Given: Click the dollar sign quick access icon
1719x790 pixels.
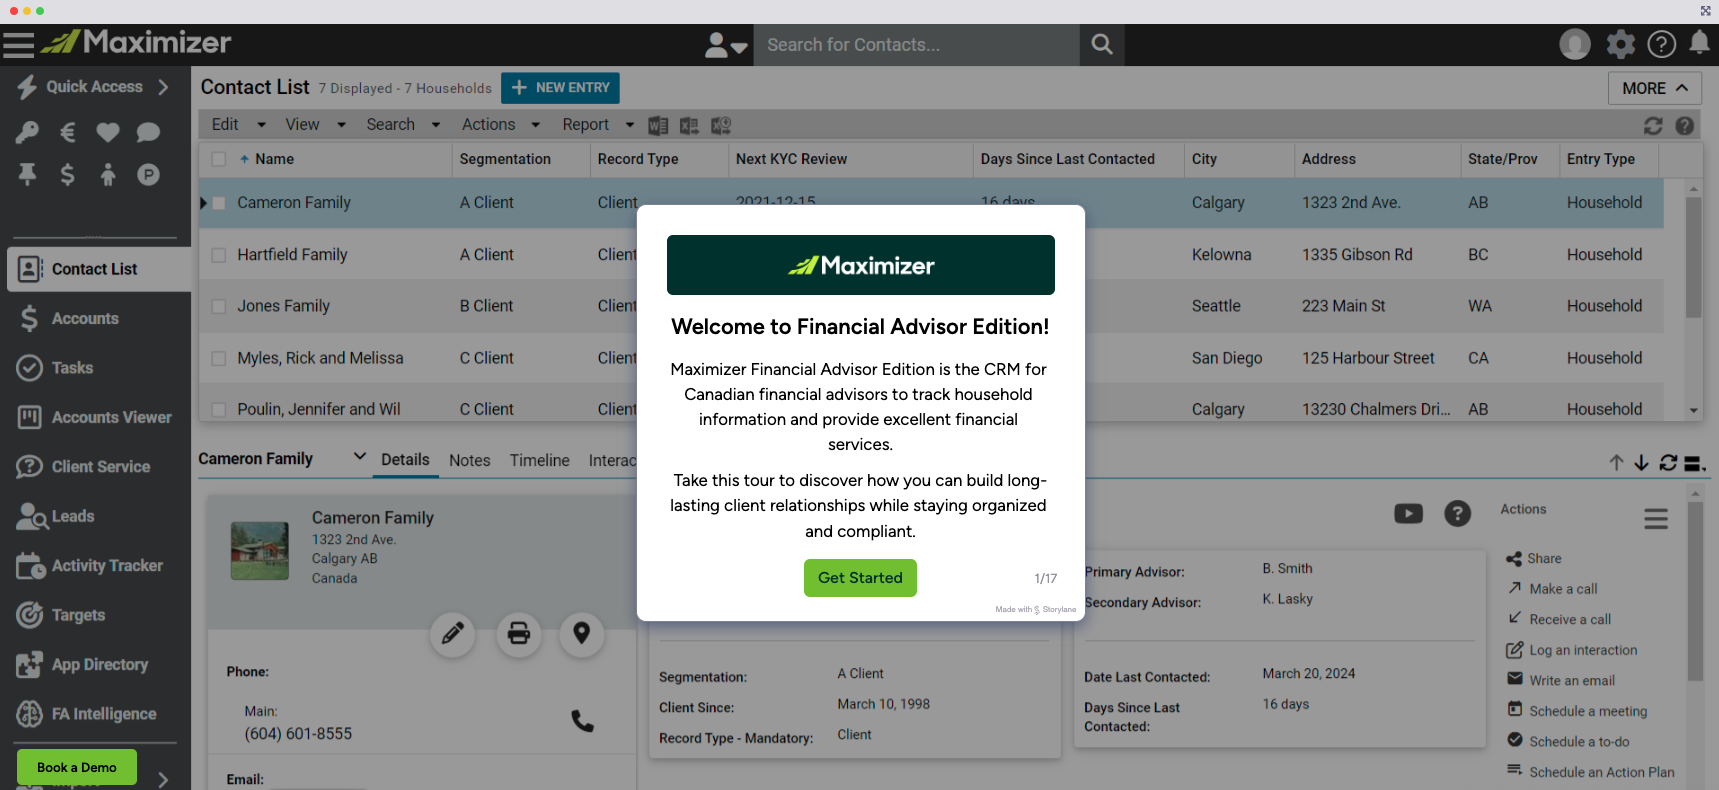Looking at the screenshot, I should [x=68, y=175].
